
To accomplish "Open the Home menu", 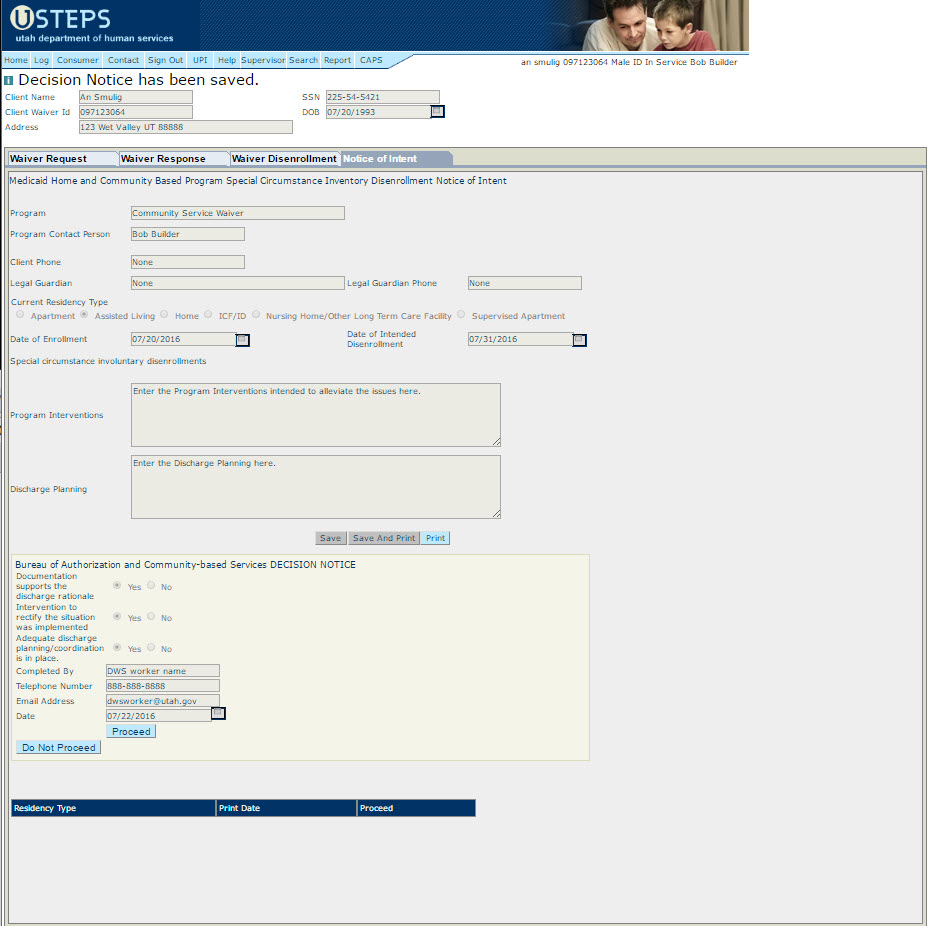I will click(x=16, y=60).
